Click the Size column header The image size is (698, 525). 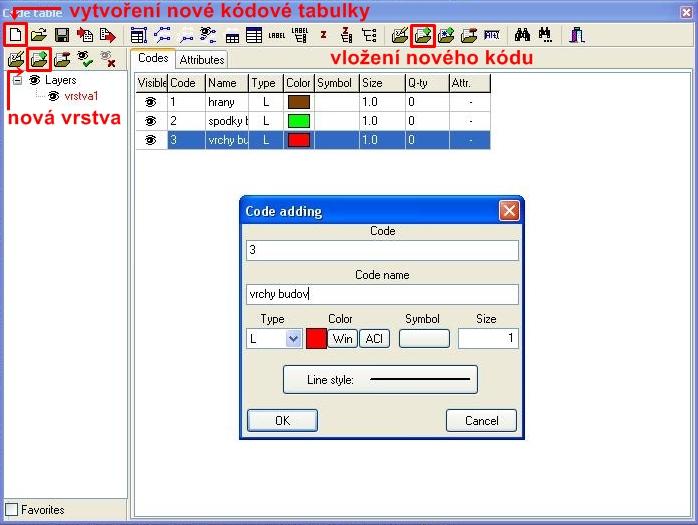382,83
